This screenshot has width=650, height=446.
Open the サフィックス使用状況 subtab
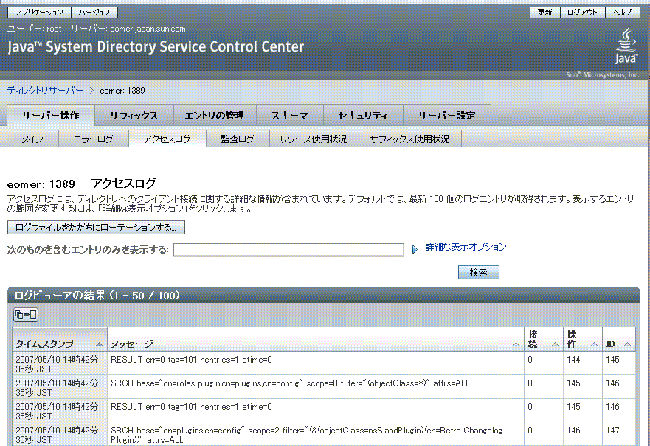(x=410, y=139)
